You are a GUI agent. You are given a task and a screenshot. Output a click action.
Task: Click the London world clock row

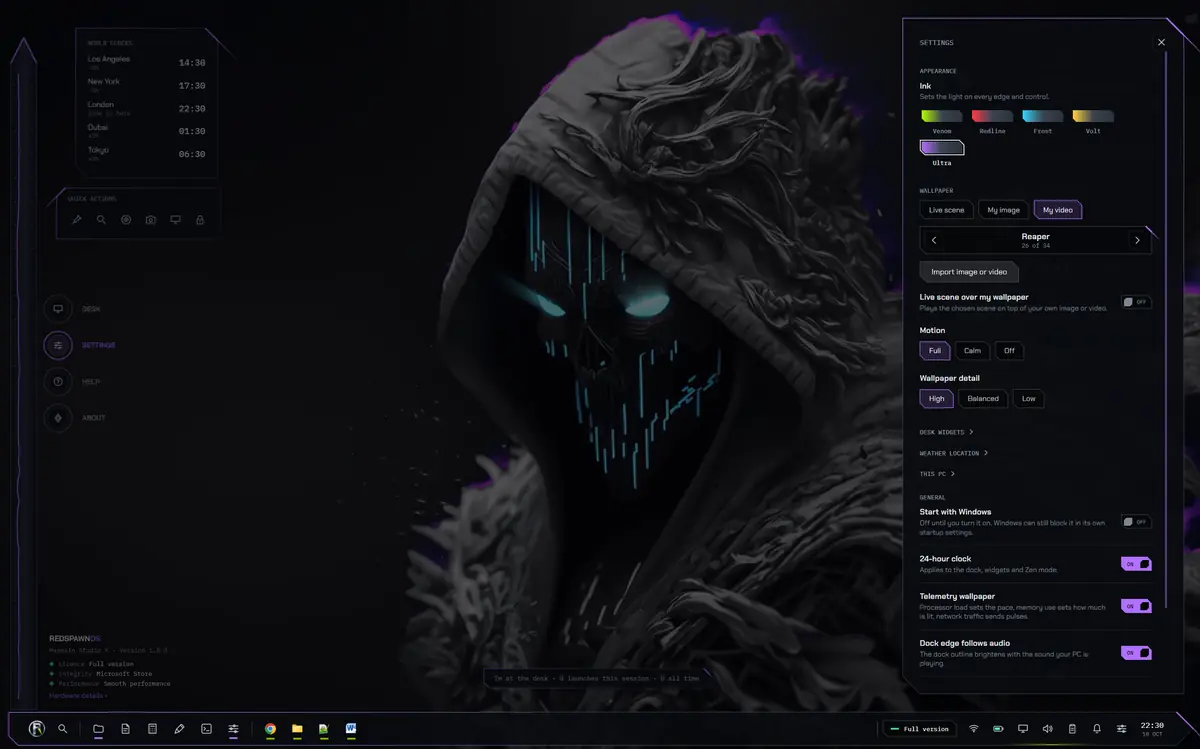(x=146, y=107)
